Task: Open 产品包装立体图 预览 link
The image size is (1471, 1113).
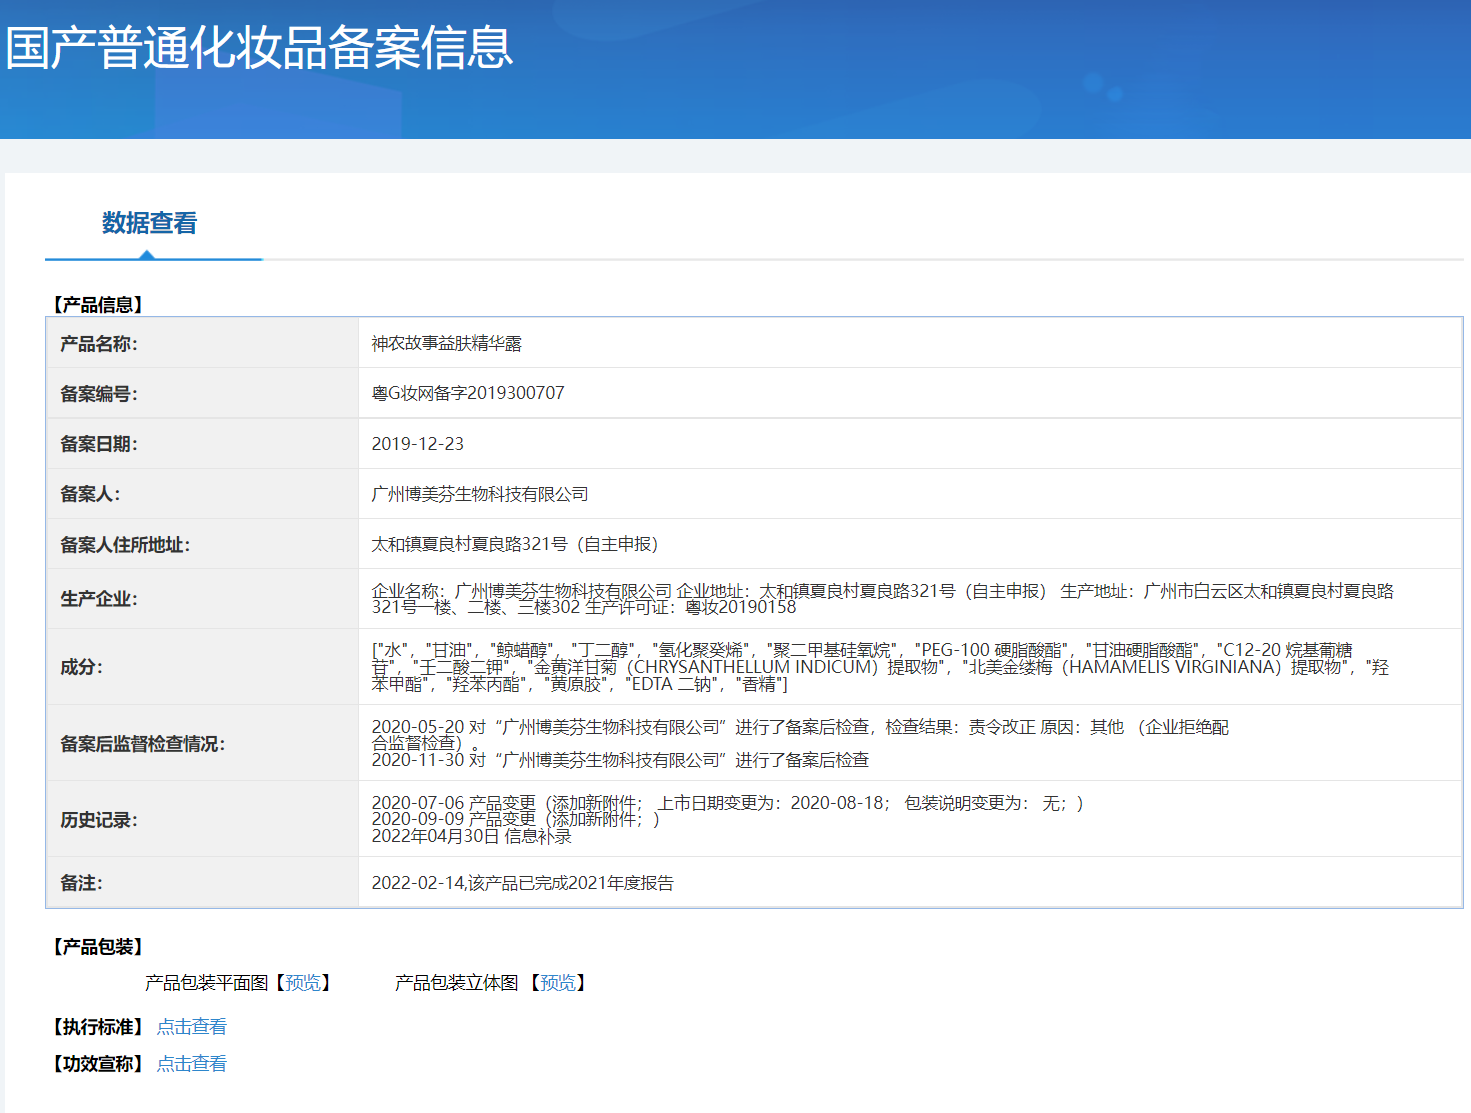Action: point(558,983)
